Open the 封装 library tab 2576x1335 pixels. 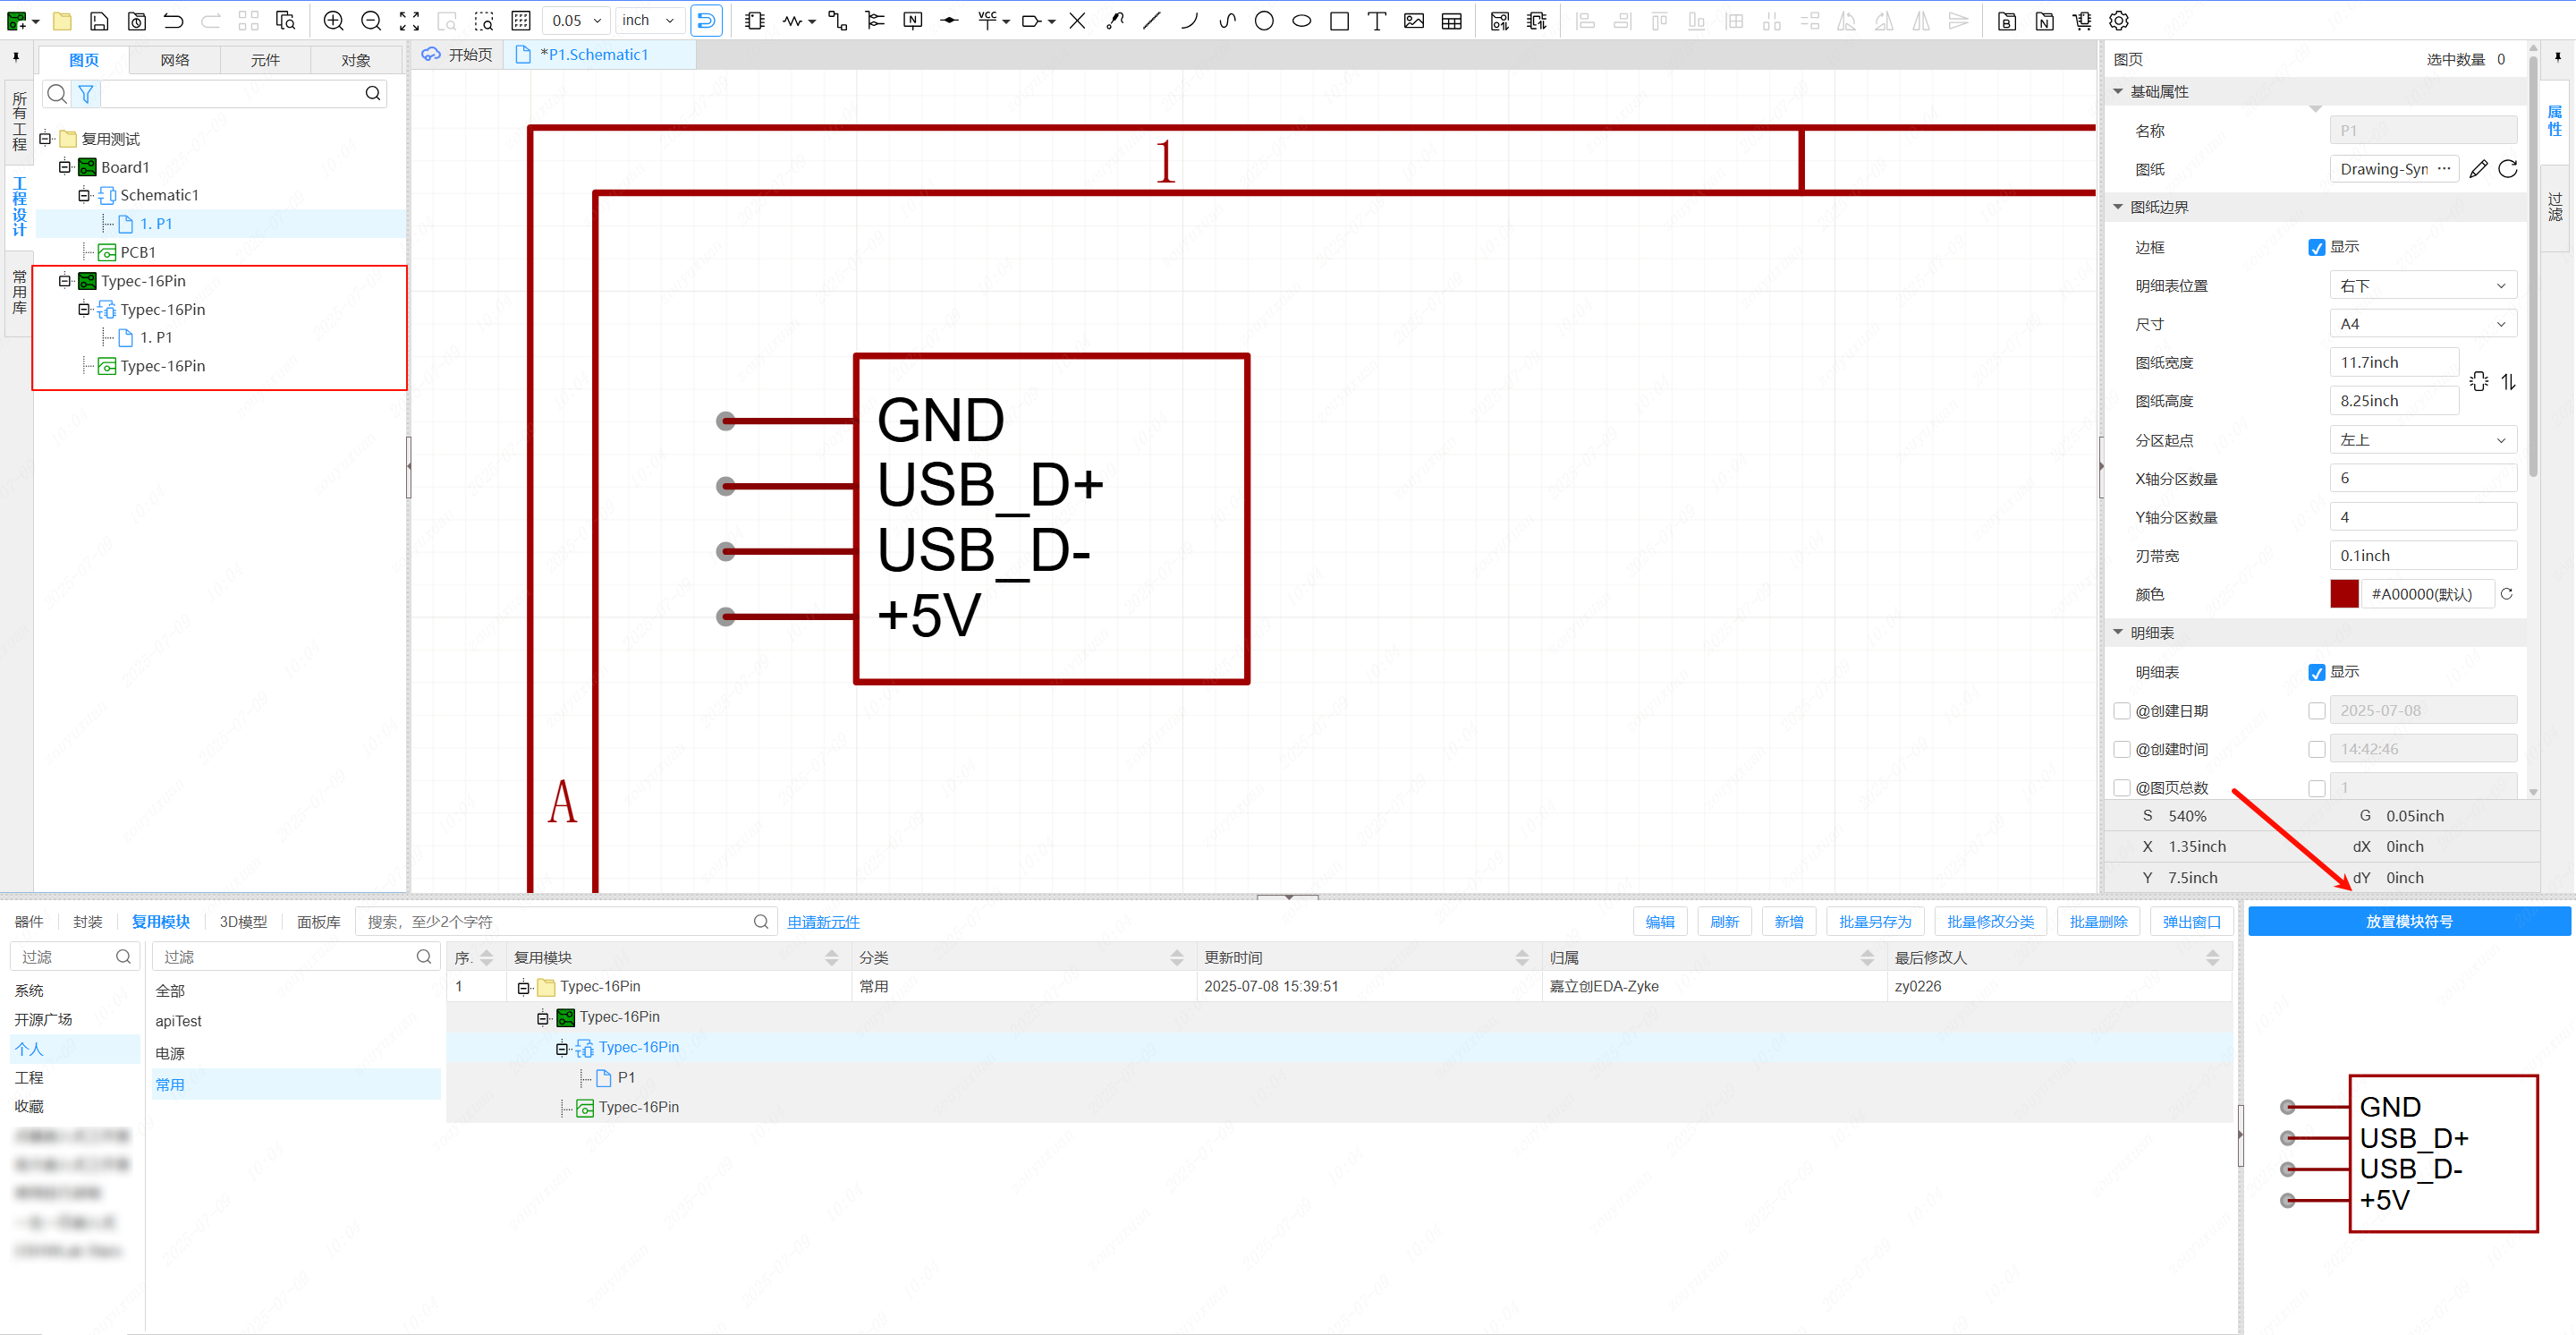[88, 922]
